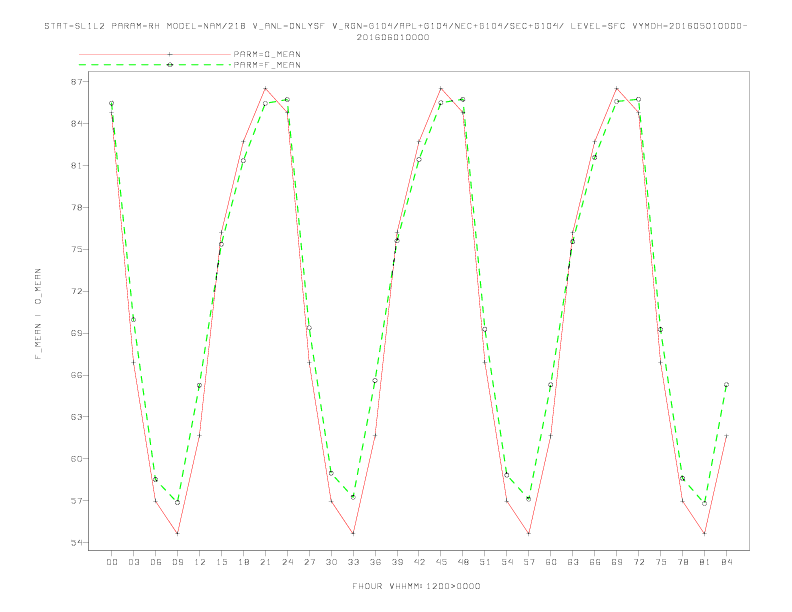Select the red solid O_MEAN legend line sample
Screen dimensions: 792x612
pyautogui.click(x=155, y=54)
